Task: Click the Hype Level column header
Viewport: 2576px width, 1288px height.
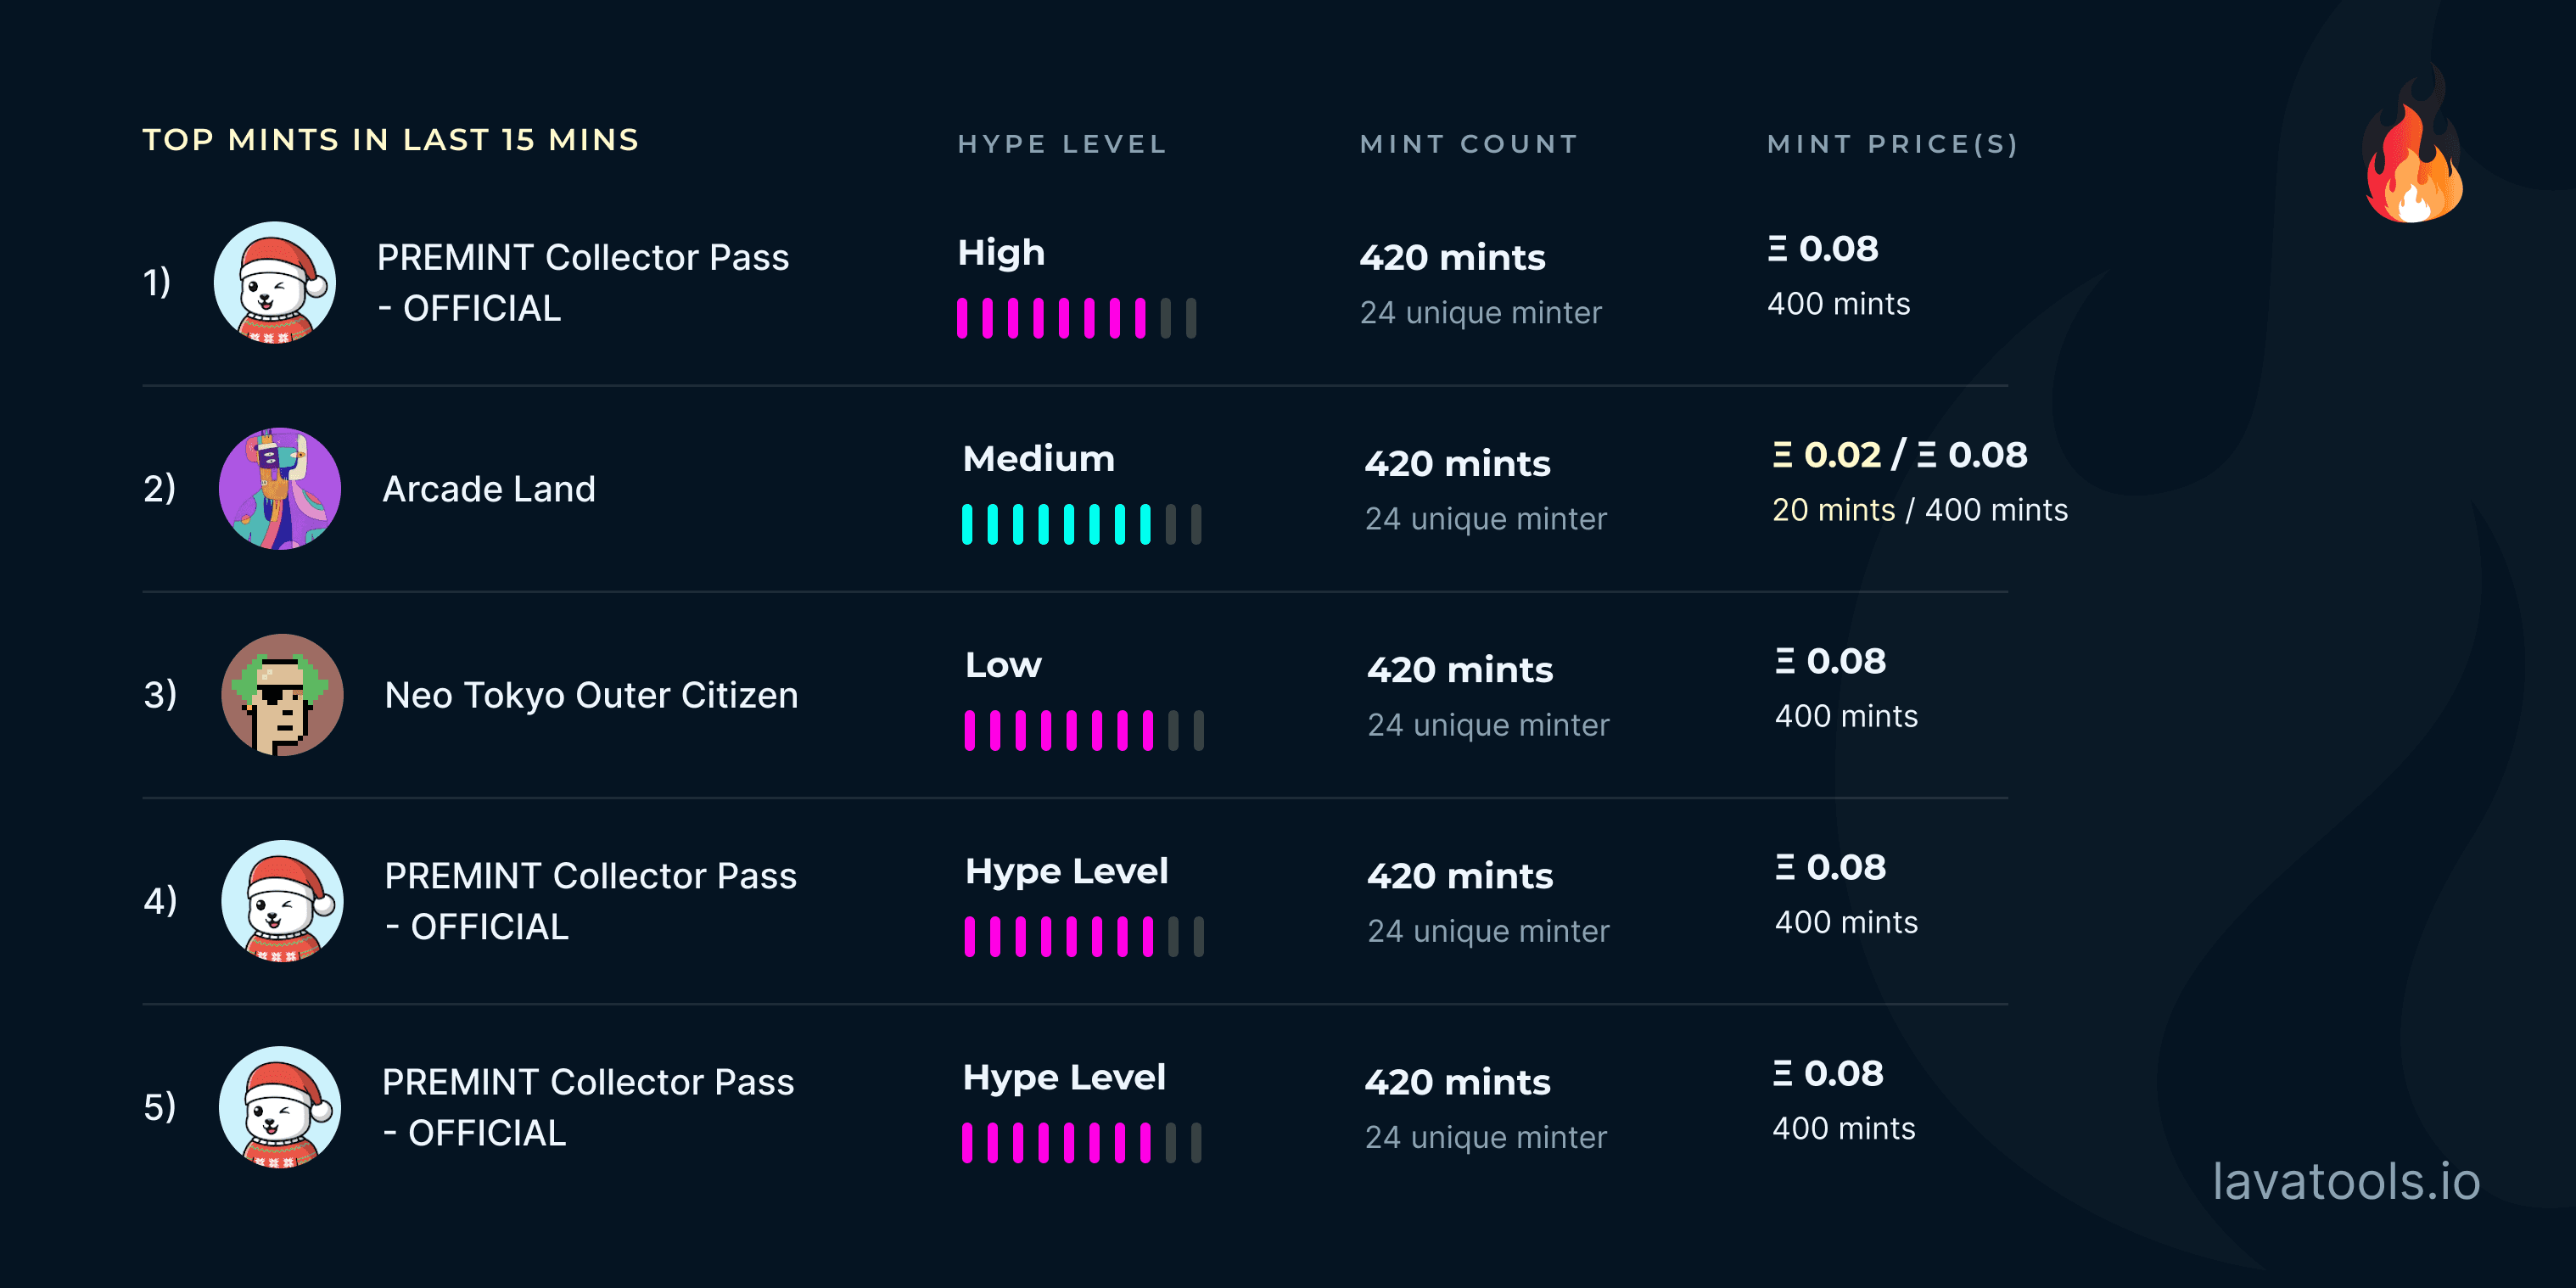Action: click(1062, 144)
